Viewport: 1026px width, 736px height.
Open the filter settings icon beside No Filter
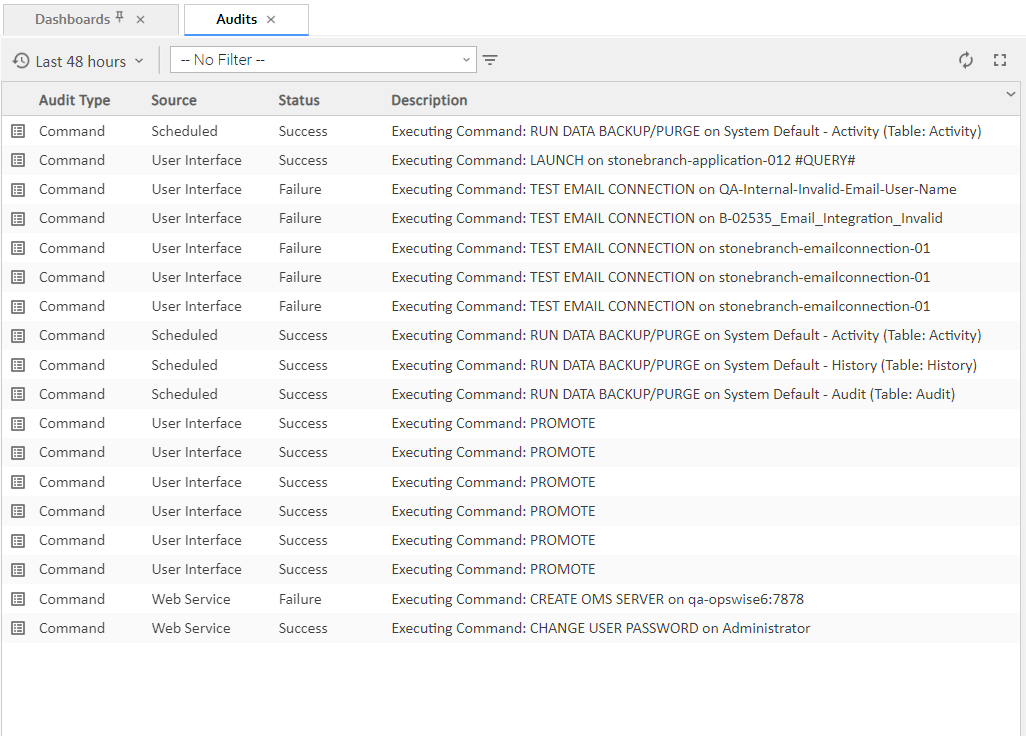point(490,60)
